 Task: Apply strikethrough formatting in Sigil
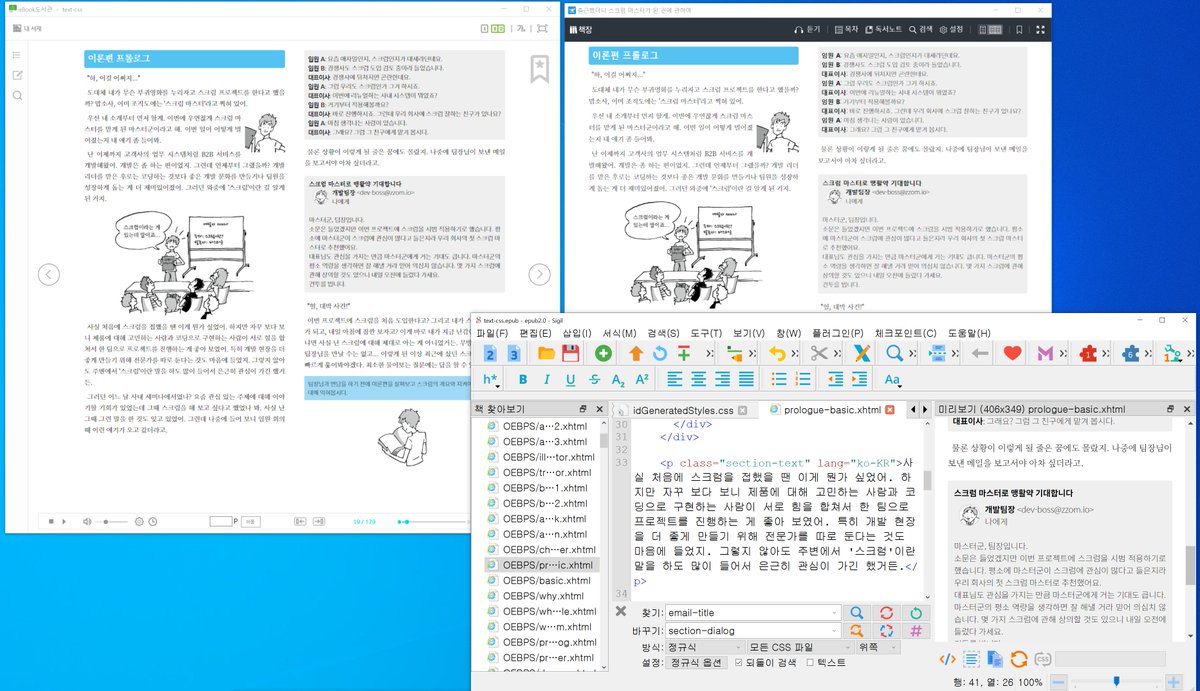(595, 379)
